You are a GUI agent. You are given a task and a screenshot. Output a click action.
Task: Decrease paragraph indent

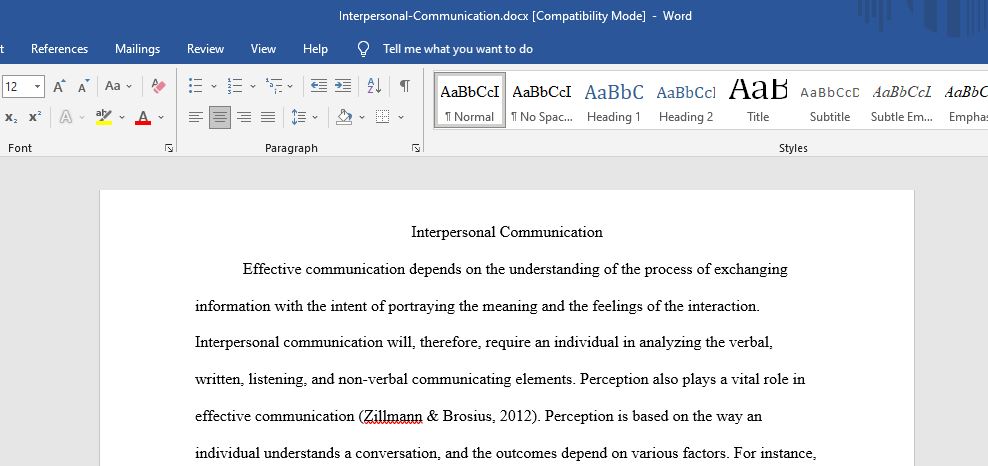point(319,86)
